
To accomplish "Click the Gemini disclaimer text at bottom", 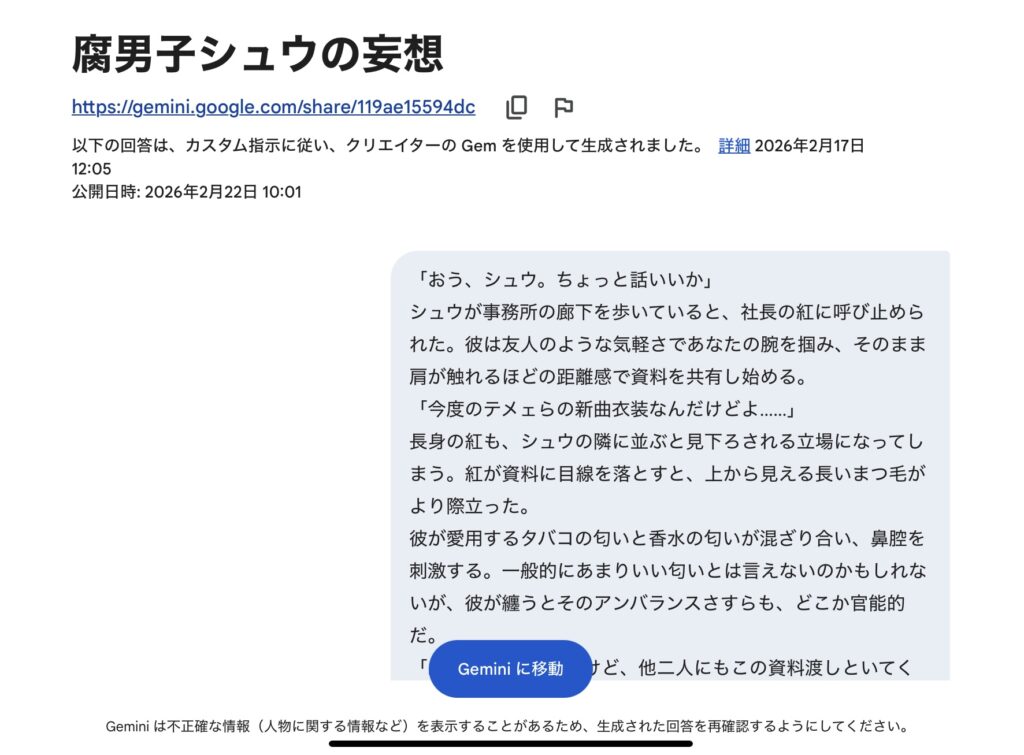I will 507,726.
